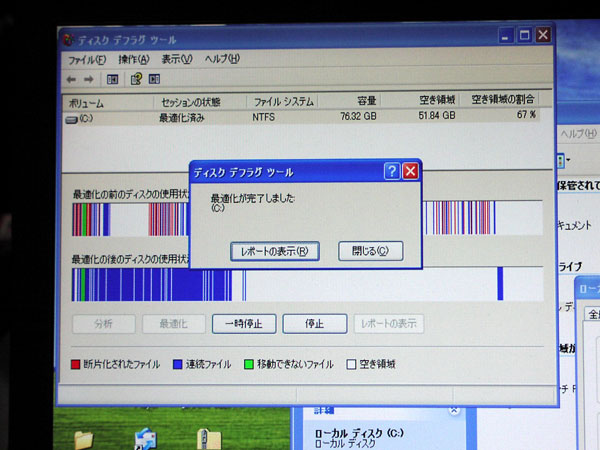Click the セッションの状態 column header
The image size is (600, 450).
(x=200, y=103)
